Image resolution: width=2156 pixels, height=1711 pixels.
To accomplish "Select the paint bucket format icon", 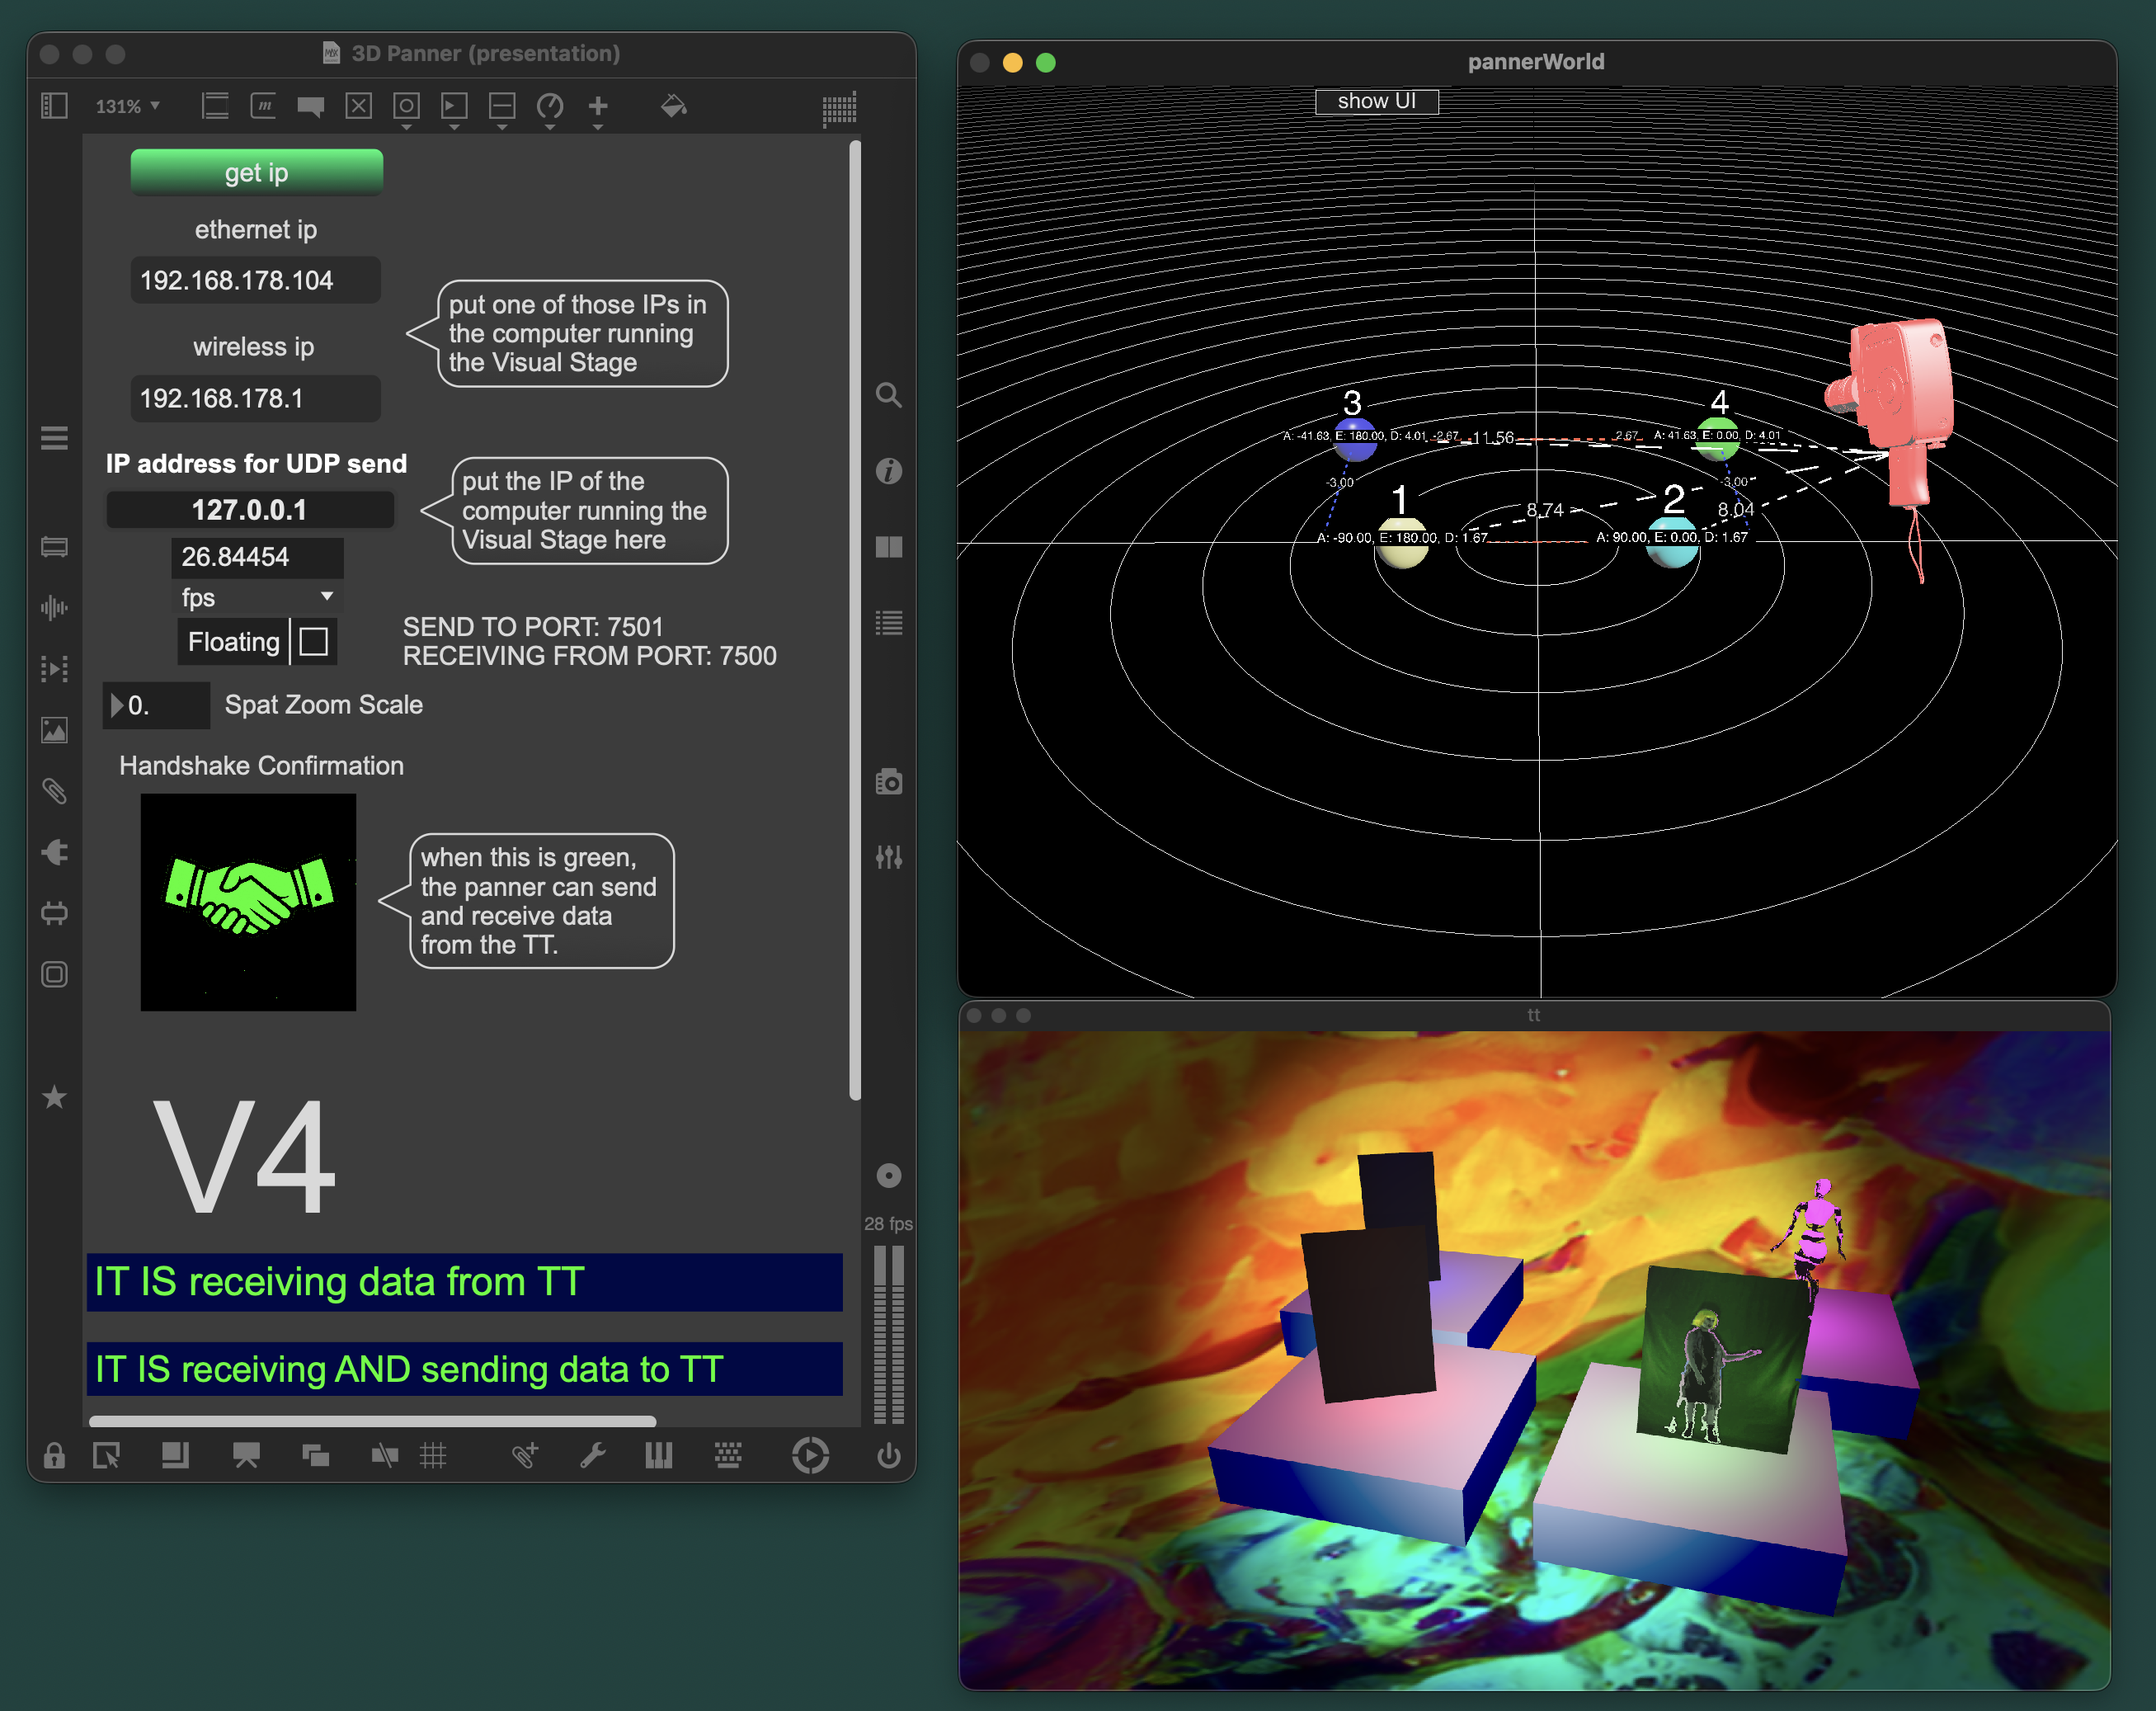I will coord(673,106).
